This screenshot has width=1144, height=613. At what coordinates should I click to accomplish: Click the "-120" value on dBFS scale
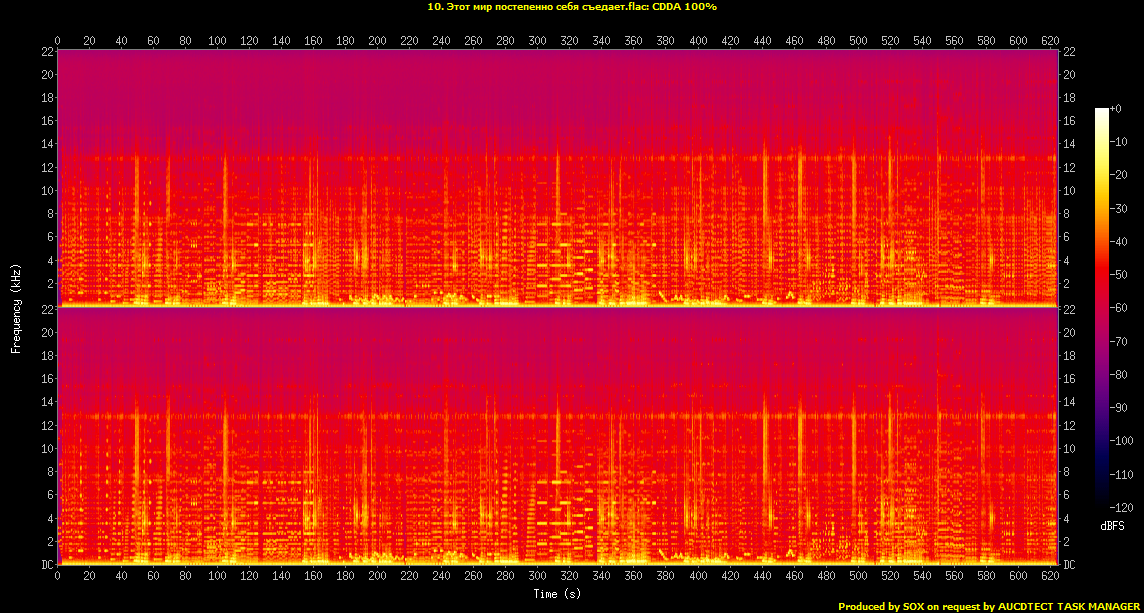click(1121, 507)
